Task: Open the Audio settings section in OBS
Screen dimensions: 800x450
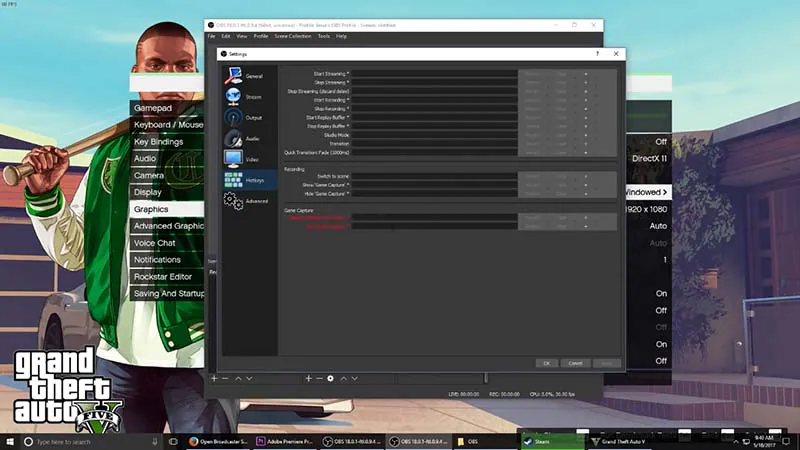Action: pyautogui.click(x=249, y=138)
